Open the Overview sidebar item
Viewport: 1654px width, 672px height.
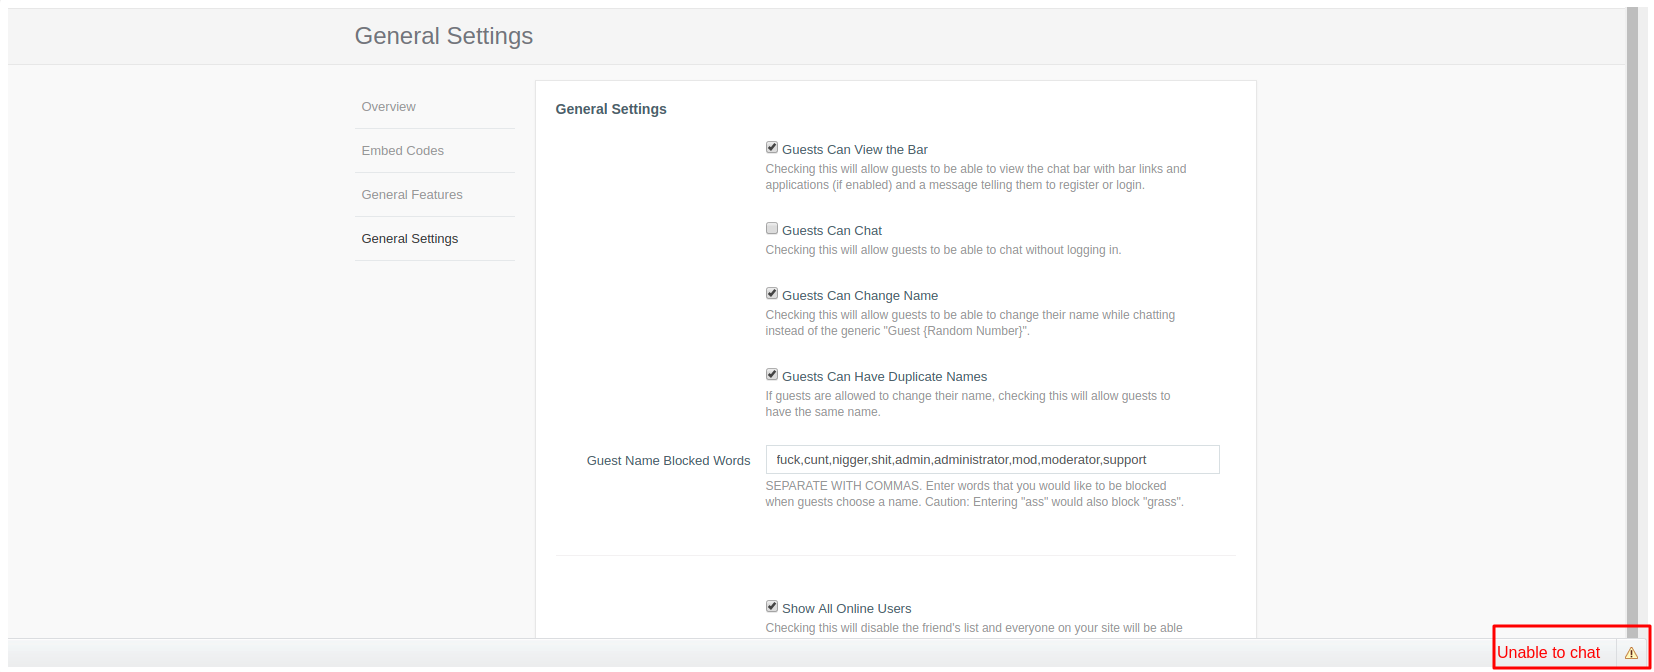[x=389, y=107]
